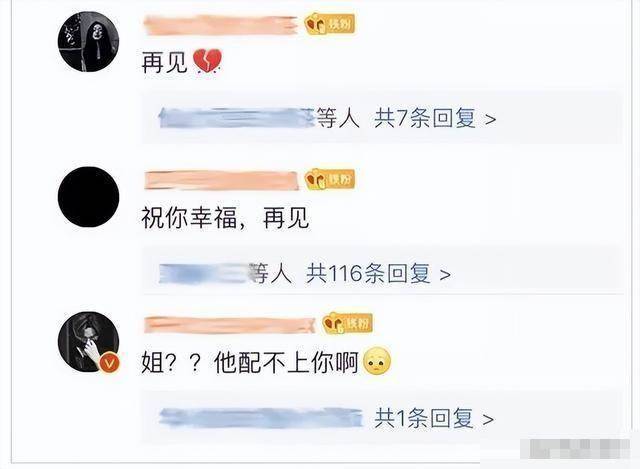Click the arrow after 共116条回复

coord(445,275)
